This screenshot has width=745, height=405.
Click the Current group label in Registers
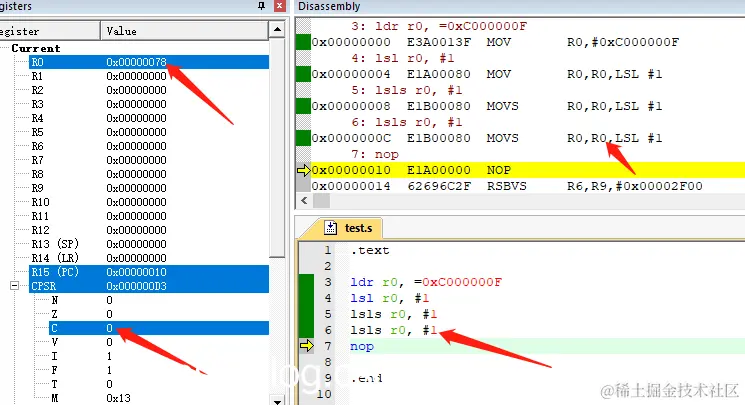pyautogui.click(x=36, y=48)
